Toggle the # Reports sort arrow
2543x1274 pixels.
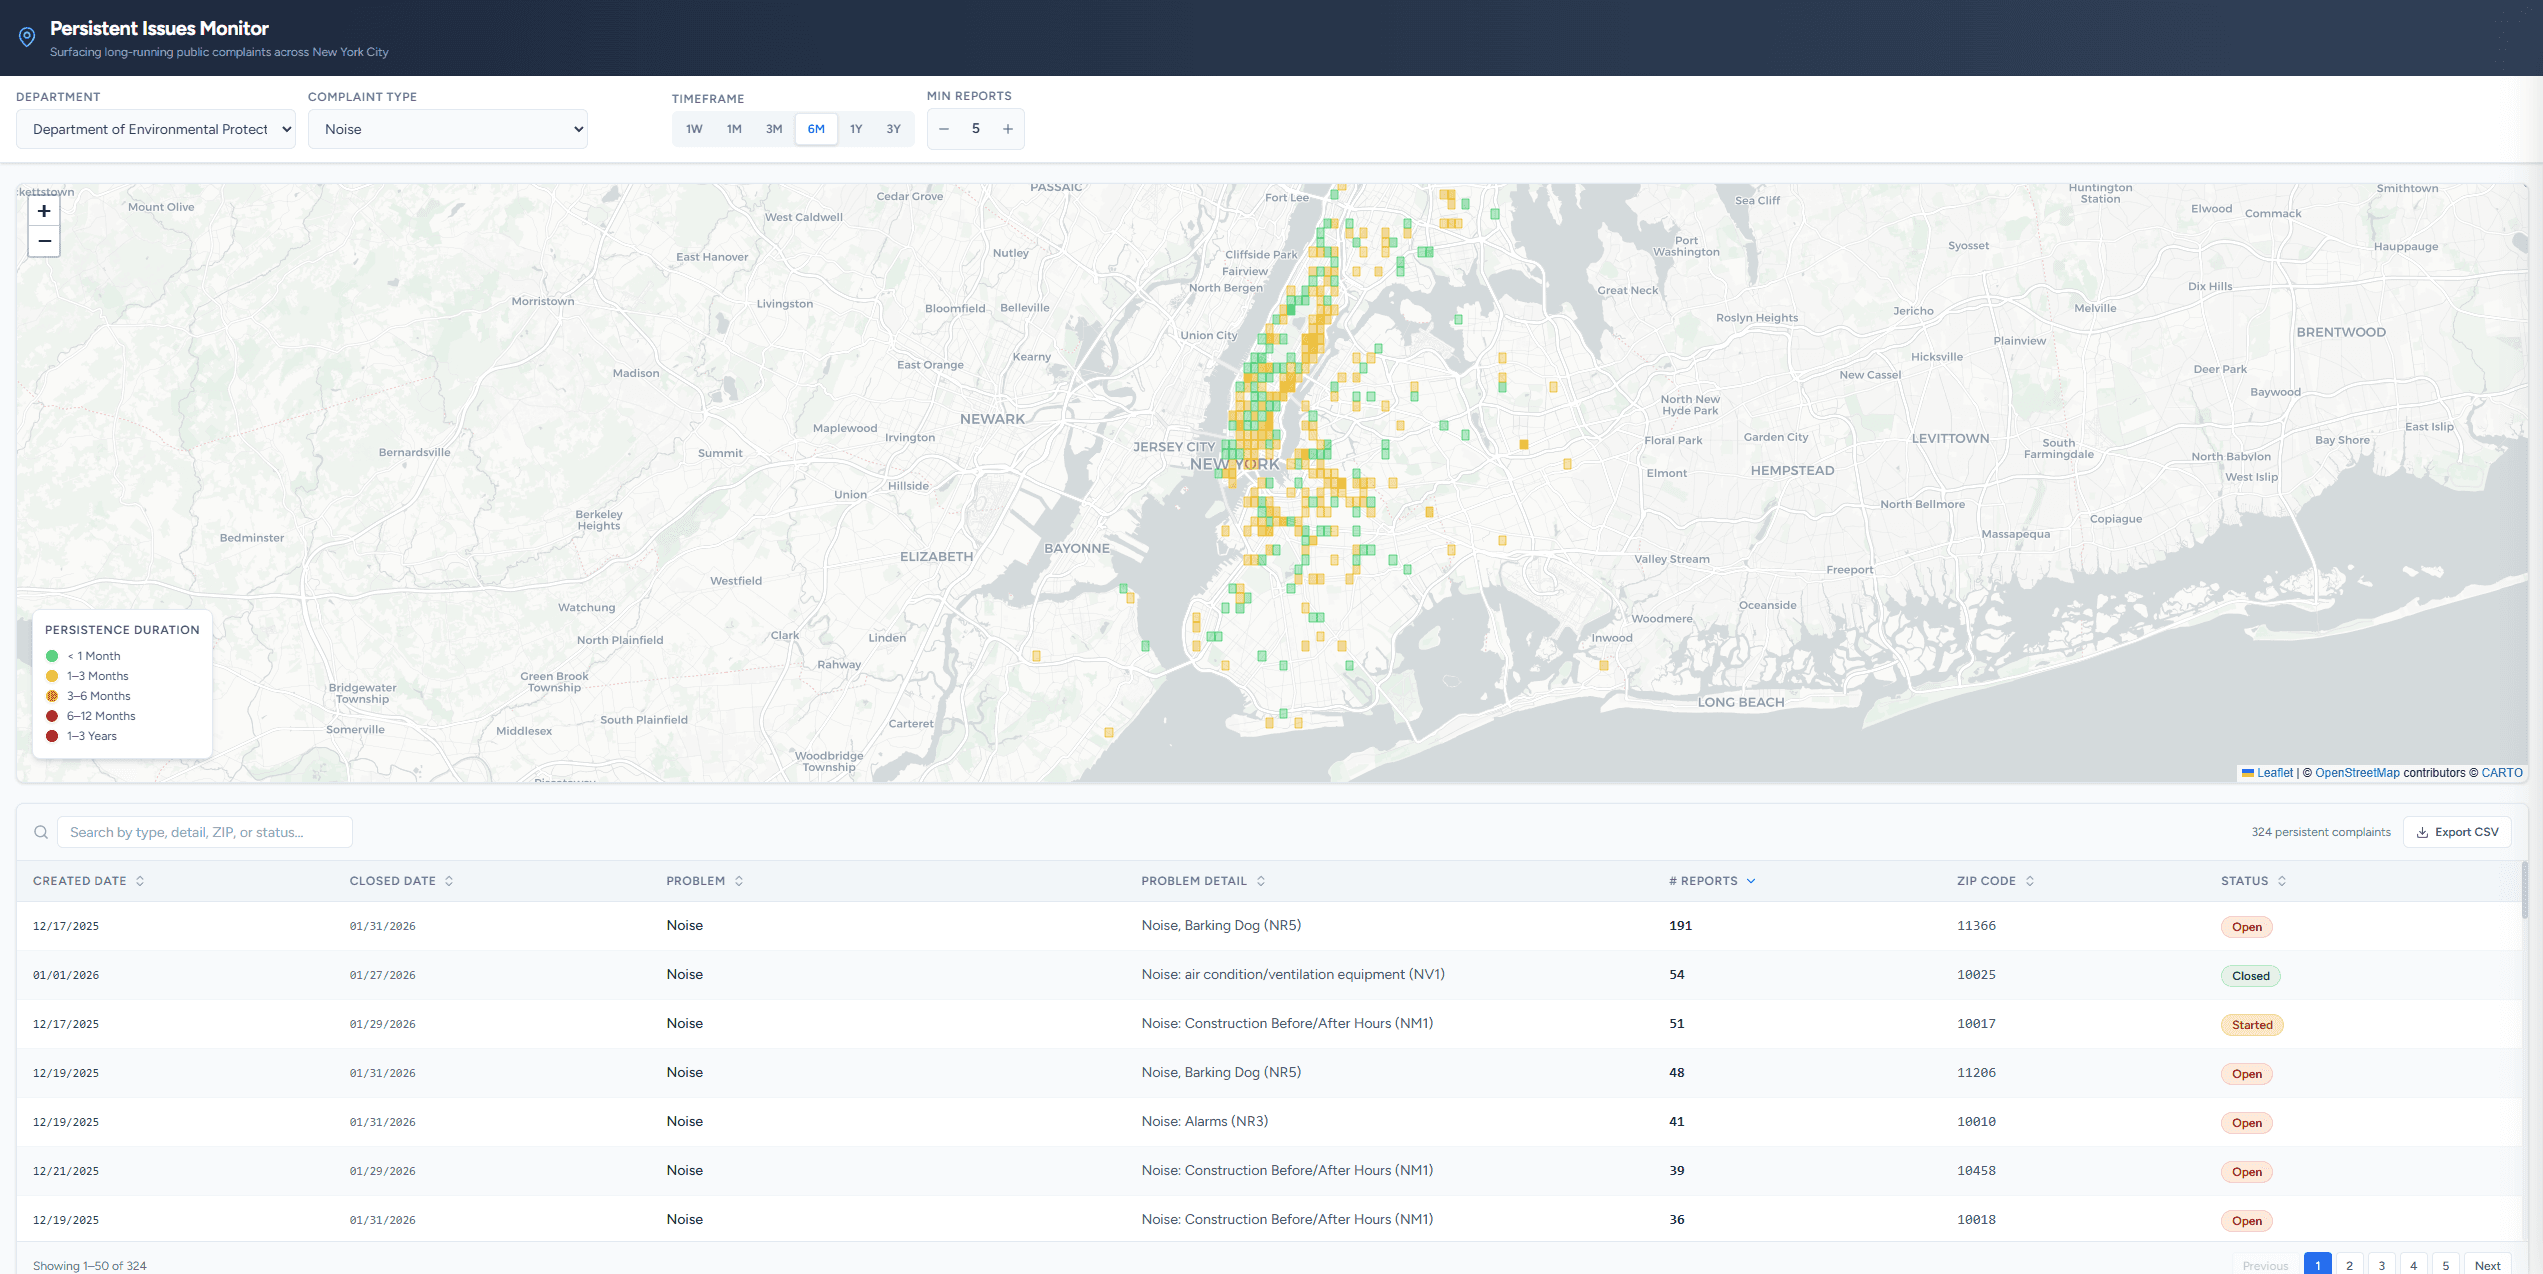(x=1751, y=881)
